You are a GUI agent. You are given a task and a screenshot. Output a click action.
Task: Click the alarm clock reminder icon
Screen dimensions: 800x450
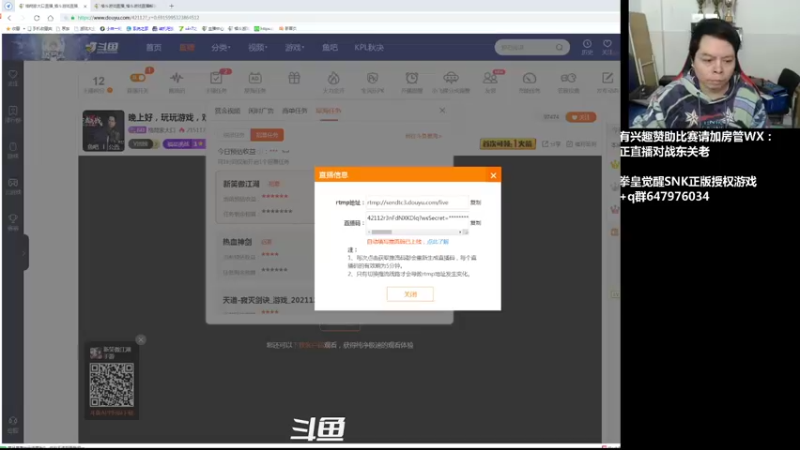click(412, 78)
